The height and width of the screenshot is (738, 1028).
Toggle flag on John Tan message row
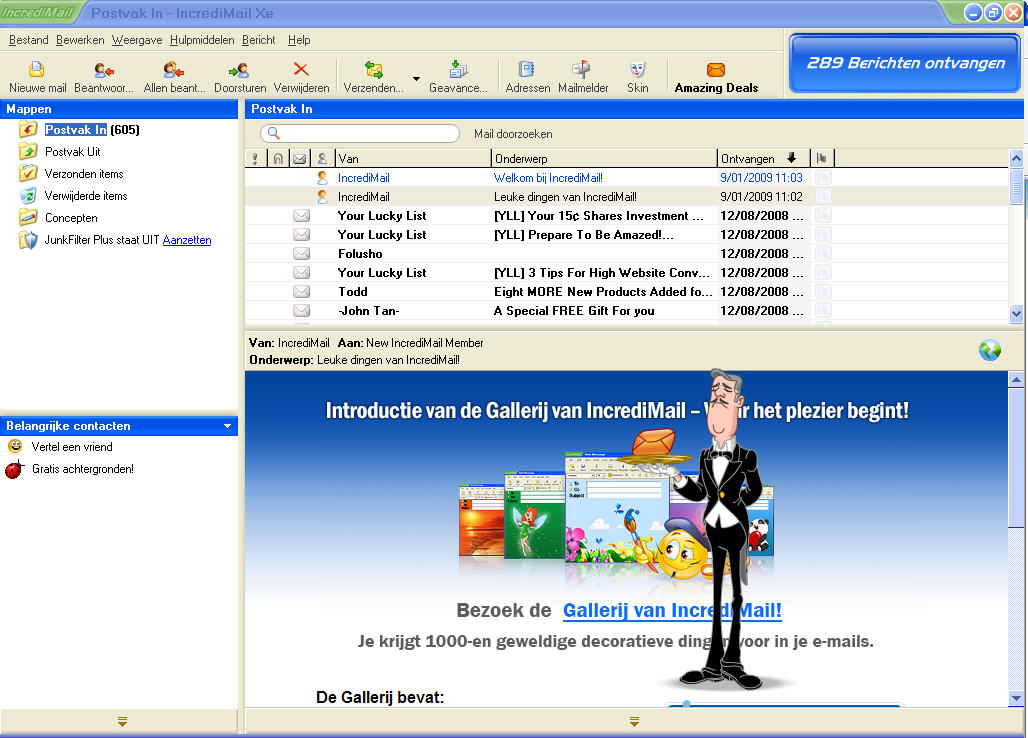pos(822,310)
